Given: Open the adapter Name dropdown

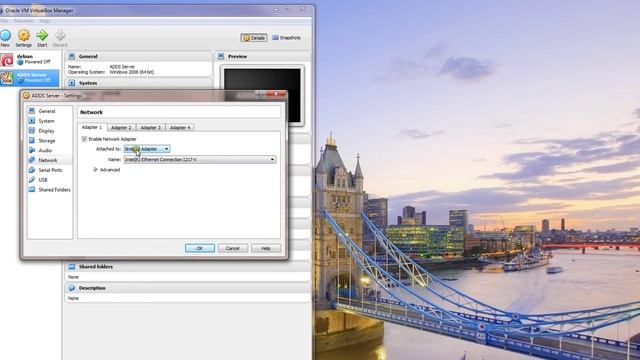Looking at the screenshot, I should 200,160.
